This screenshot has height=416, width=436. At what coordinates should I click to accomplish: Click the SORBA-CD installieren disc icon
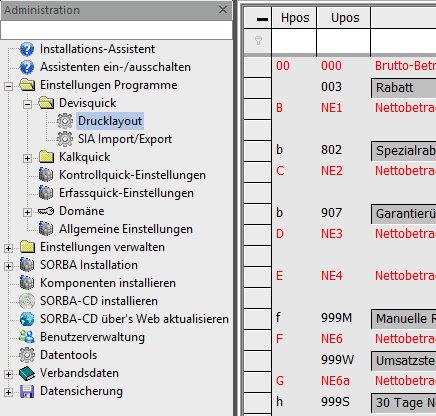point(27,301)
